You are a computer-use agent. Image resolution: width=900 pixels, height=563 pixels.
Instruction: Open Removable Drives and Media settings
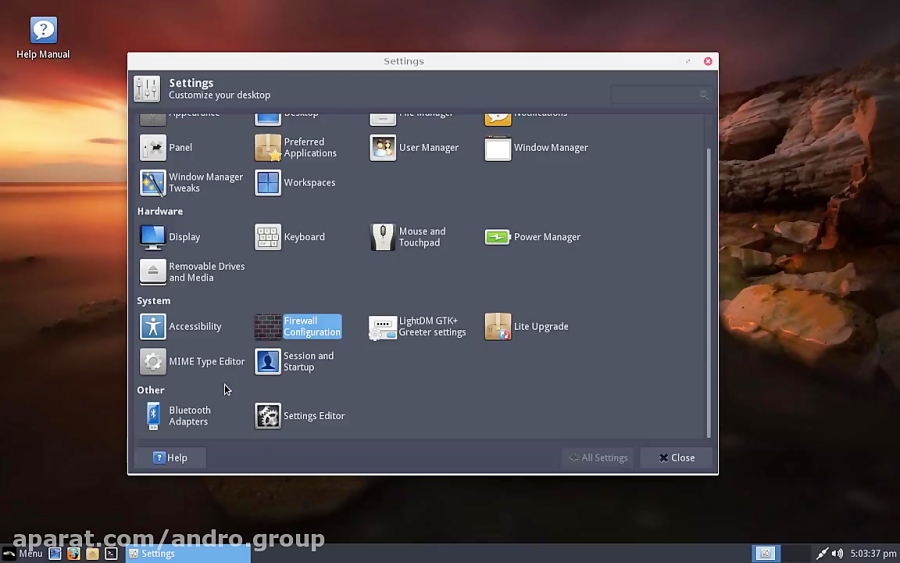(193, 271)
